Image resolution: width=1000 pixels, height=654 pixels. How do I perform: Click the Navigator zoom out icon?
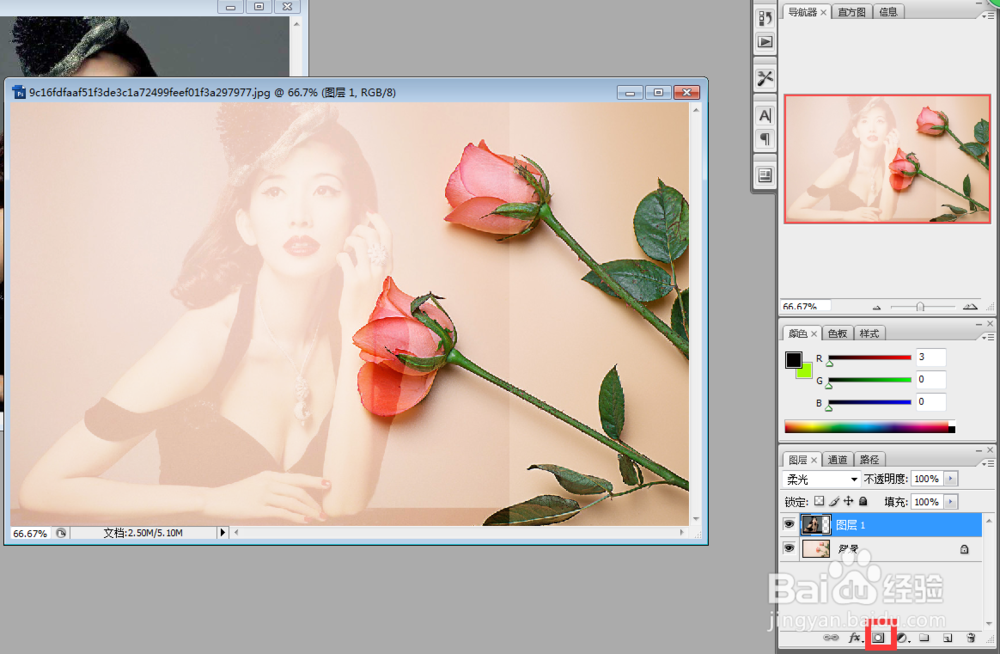(877, 308)
